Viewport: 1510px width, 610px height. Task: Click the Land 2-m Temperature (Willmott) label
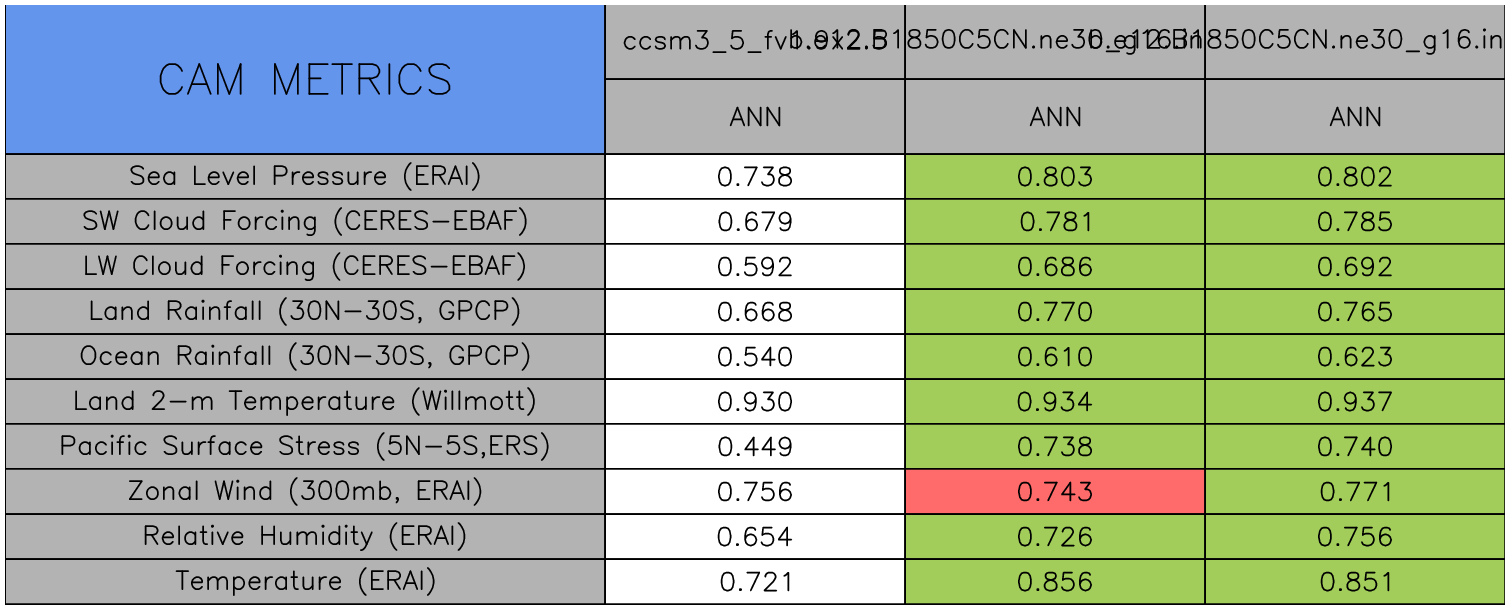click(305, 401)
